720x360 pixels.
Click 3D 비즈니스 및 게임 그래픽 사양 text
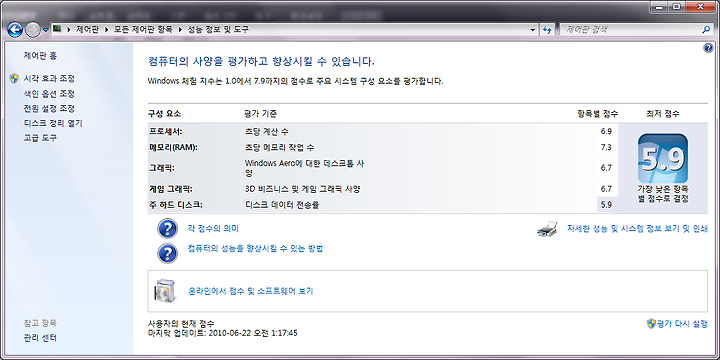303,189
